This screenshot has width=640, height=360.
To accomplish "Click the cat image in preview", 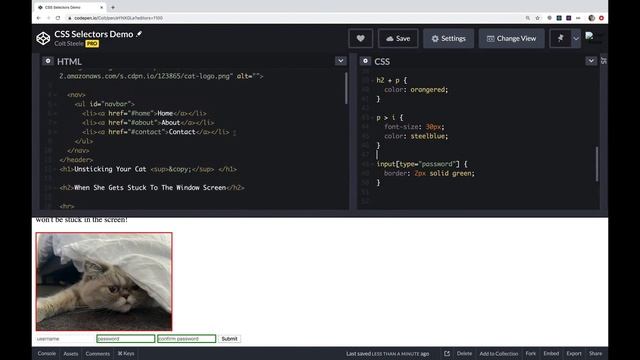I will click(x=104, y=282).
